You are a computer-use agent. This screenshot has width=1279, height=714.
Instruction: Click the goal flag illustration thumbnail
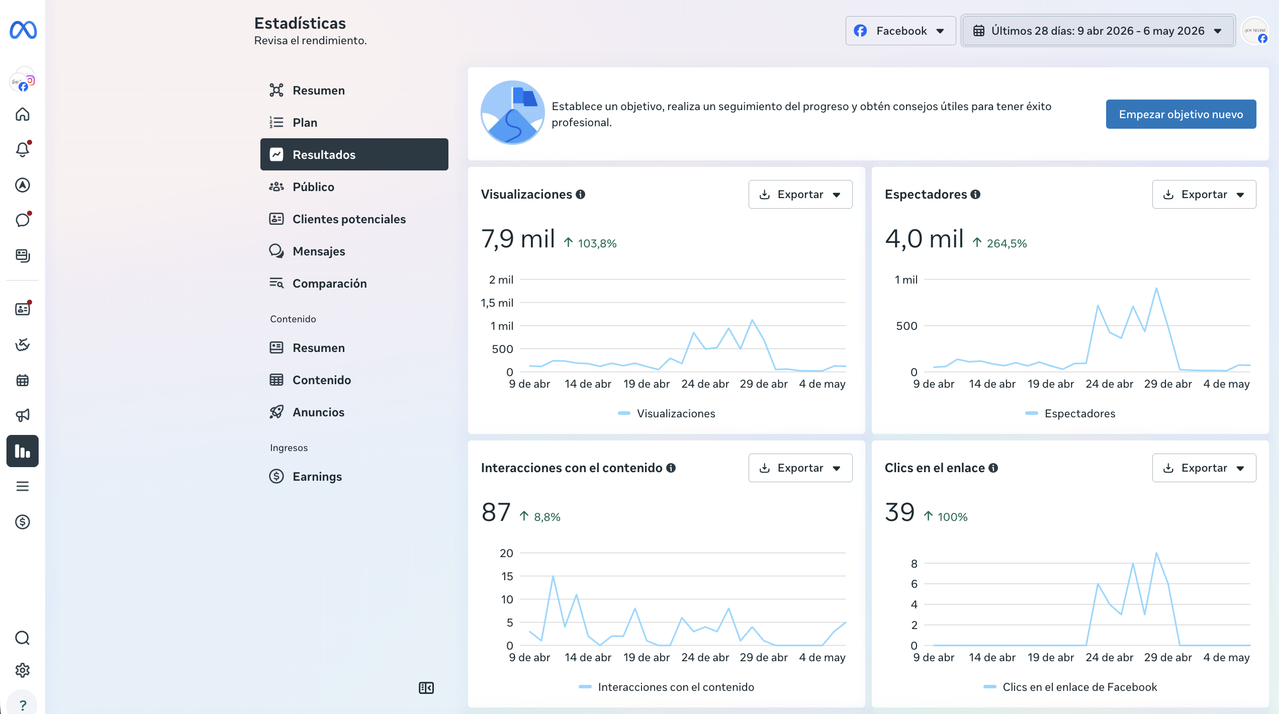click(x=512, y=113)
